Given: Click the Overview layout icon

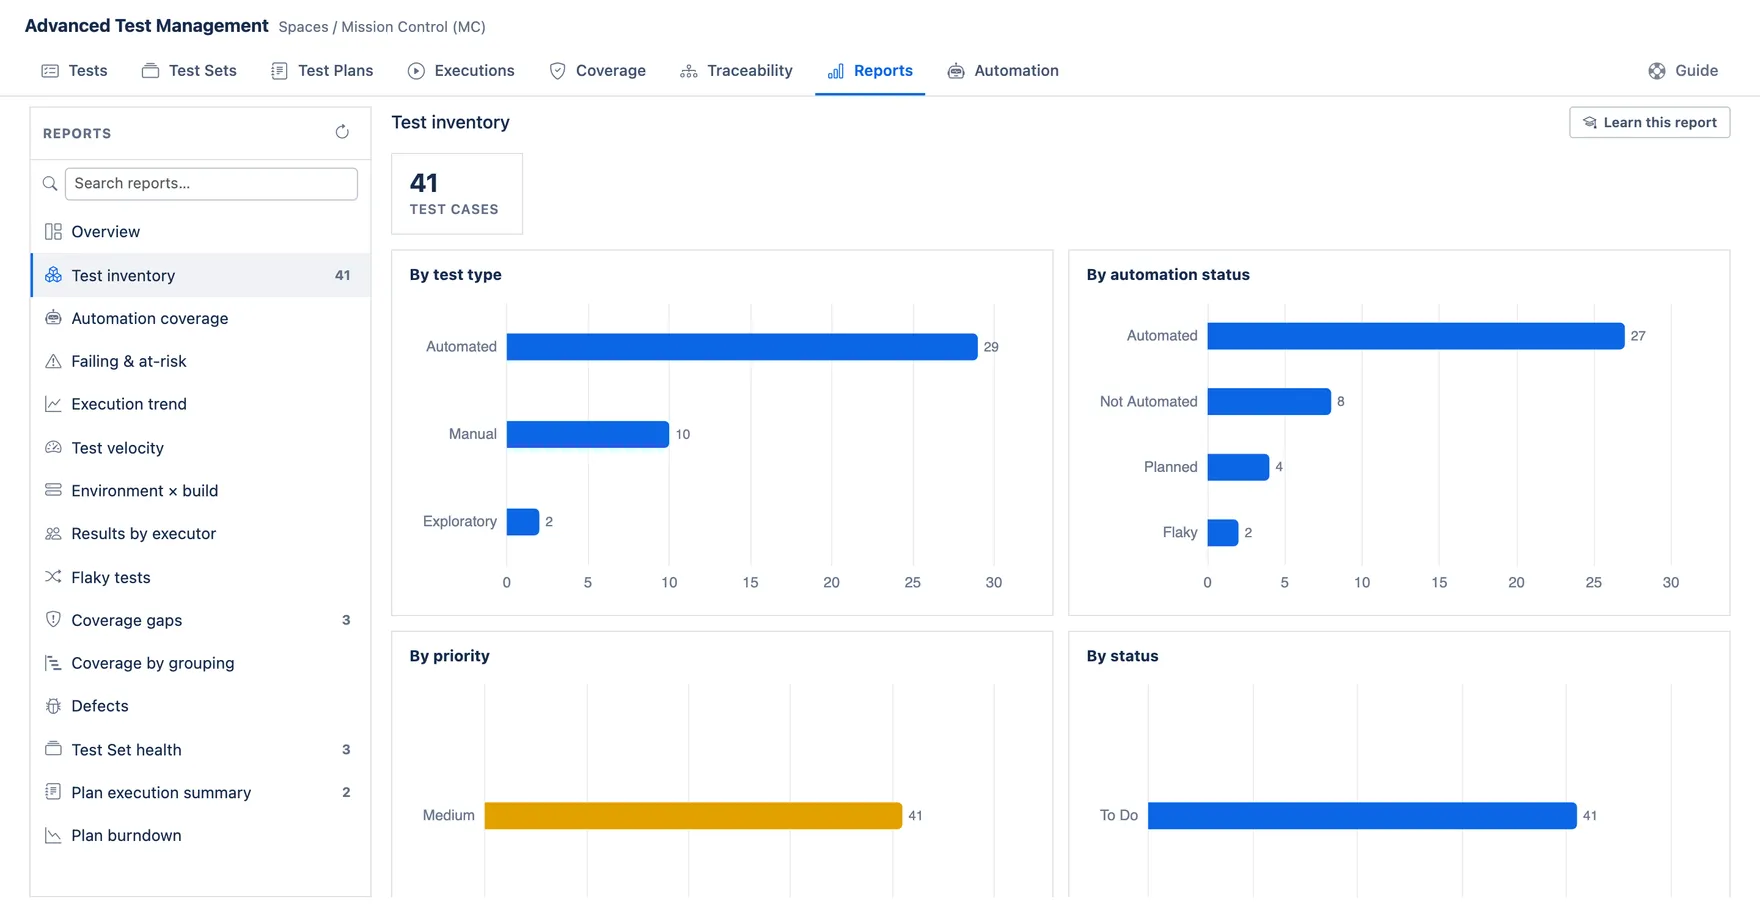Looking at the screenshot, I should [x=53, y=232].
